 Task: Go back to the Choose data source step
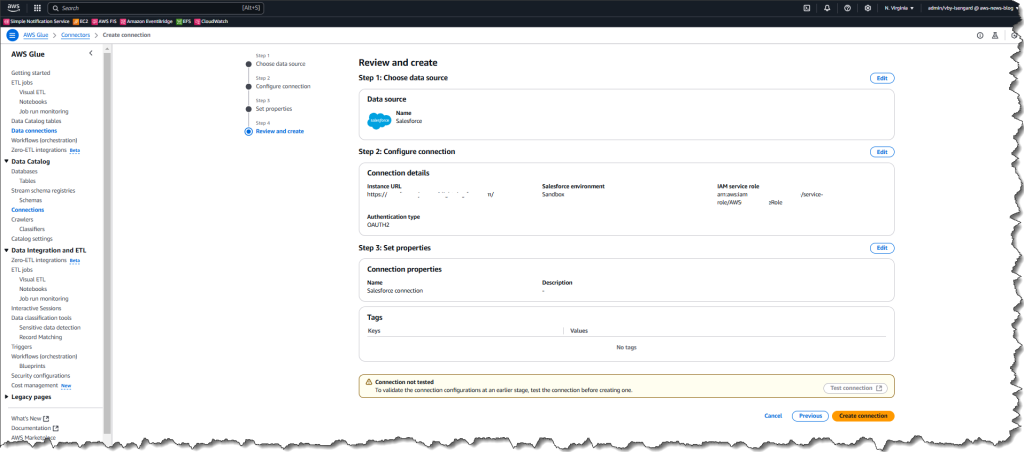point(280,64)
